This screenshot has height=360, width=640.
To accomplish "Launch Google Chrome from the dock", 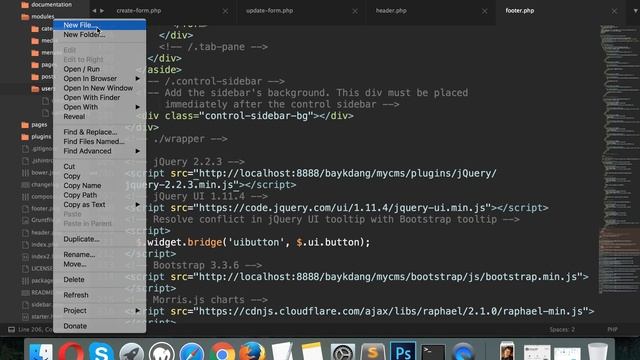I will pyautogui.click(x=222, y=352).
